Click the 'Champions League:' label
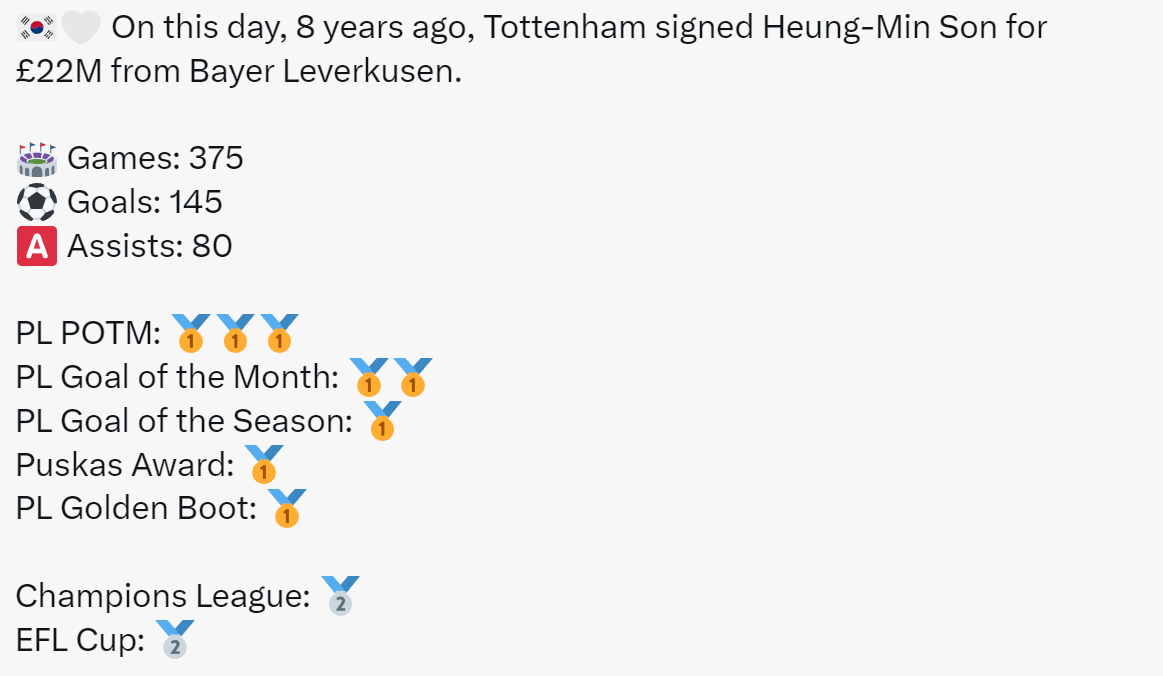 pos(163,597)
